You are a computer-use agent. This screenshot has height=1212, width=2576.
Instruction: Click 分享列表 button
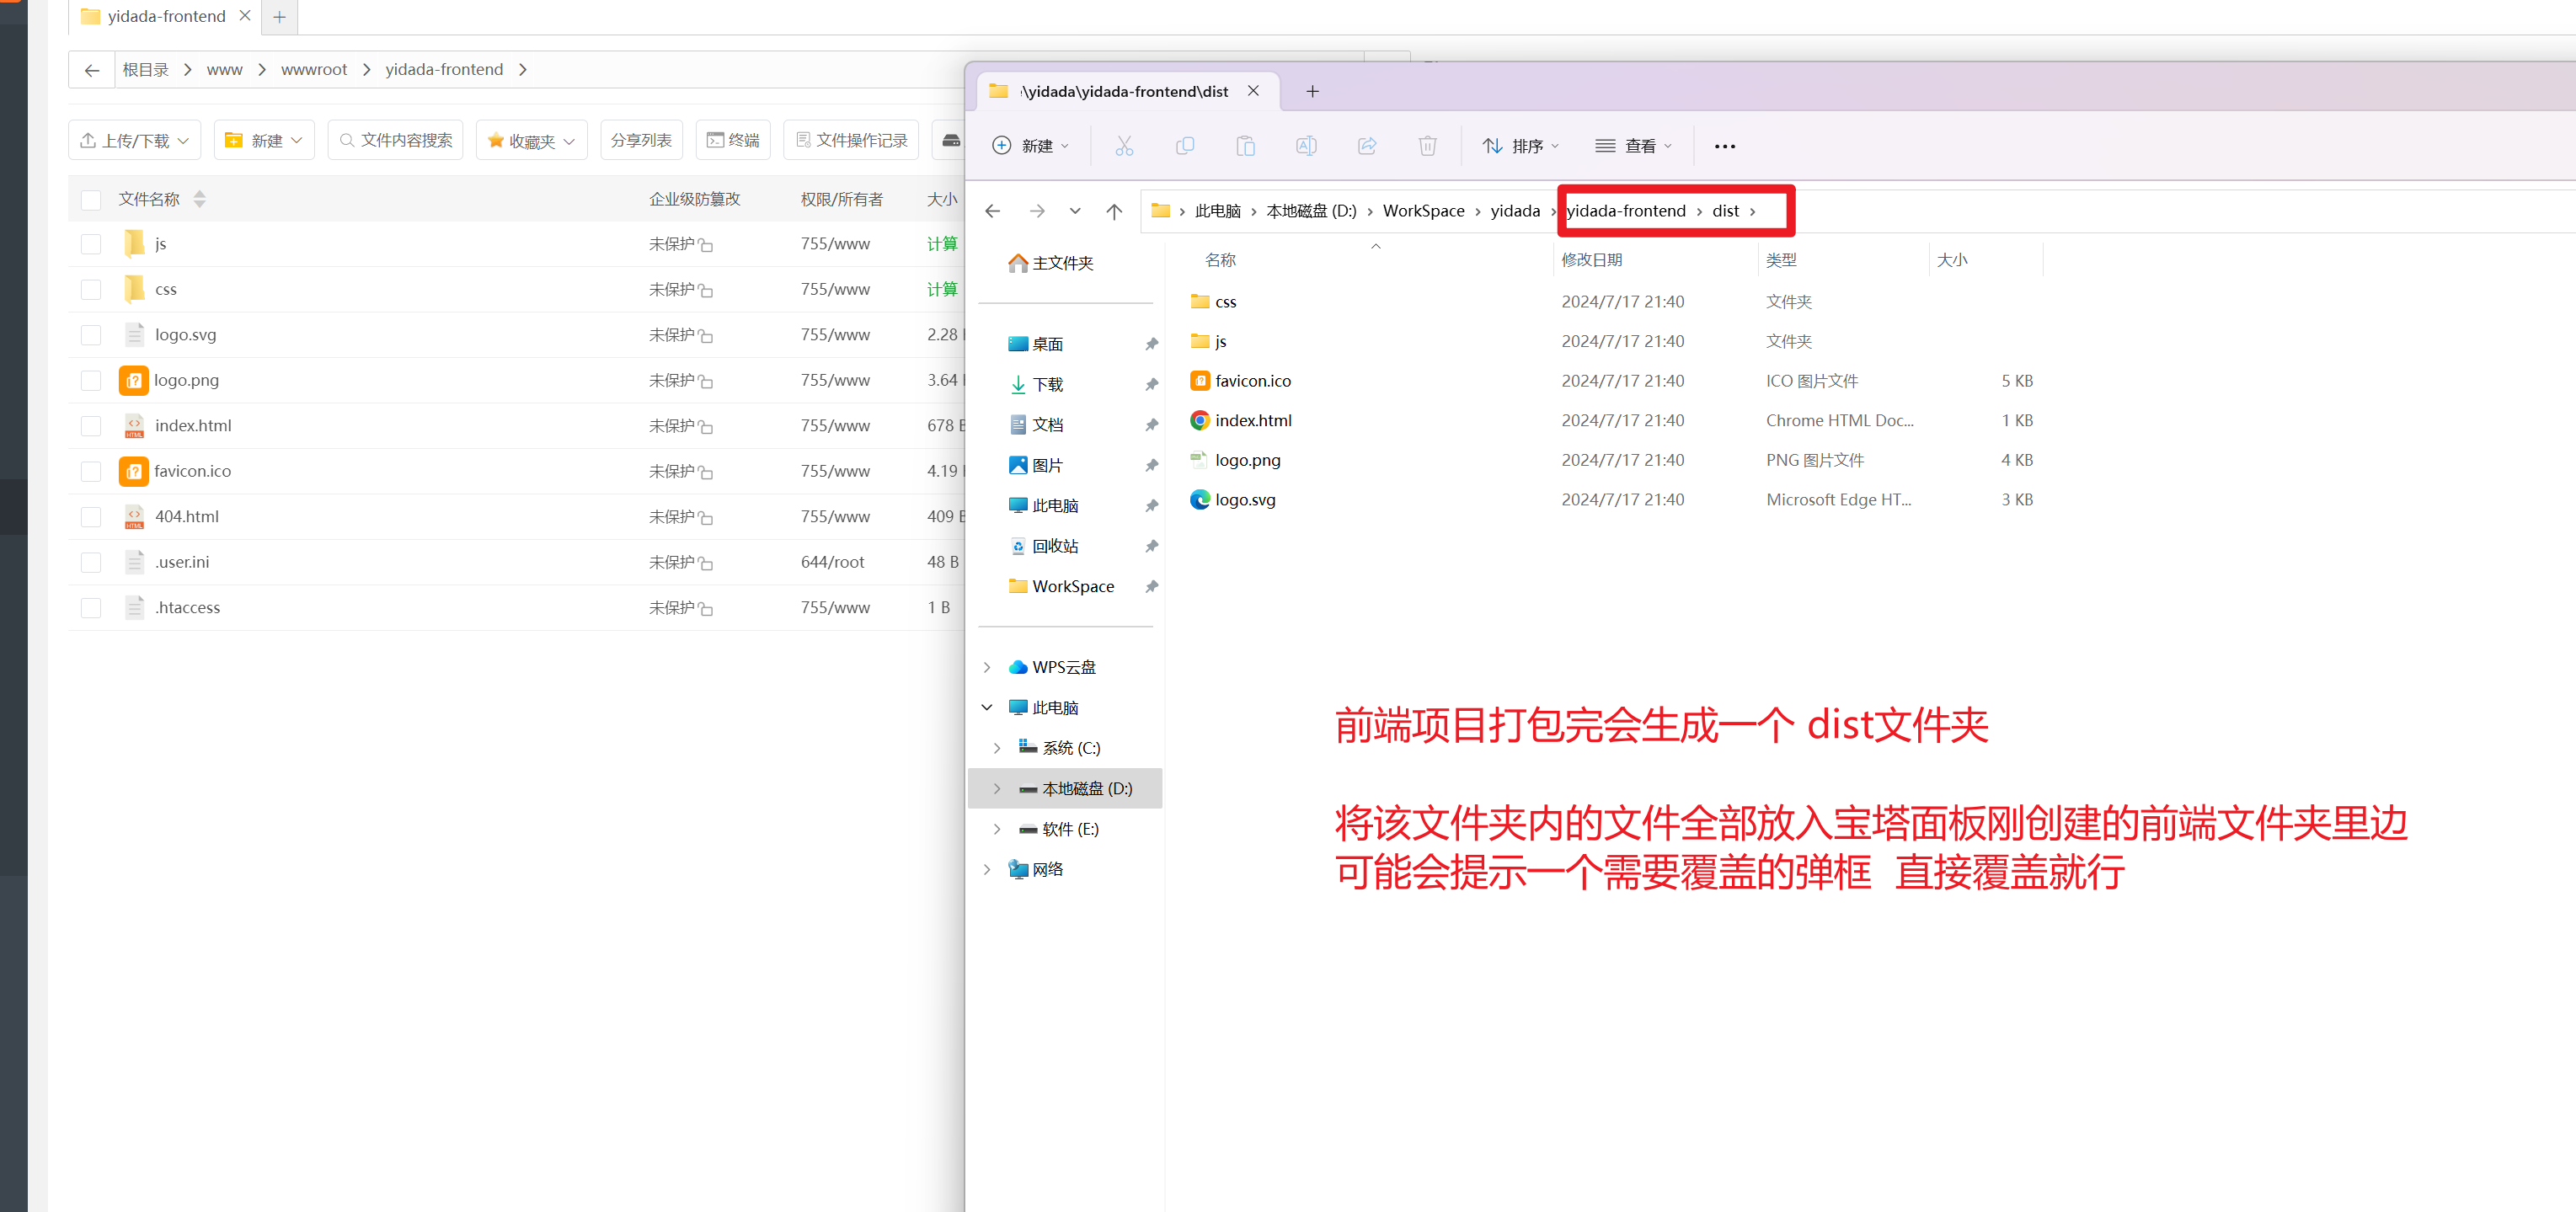641,141
